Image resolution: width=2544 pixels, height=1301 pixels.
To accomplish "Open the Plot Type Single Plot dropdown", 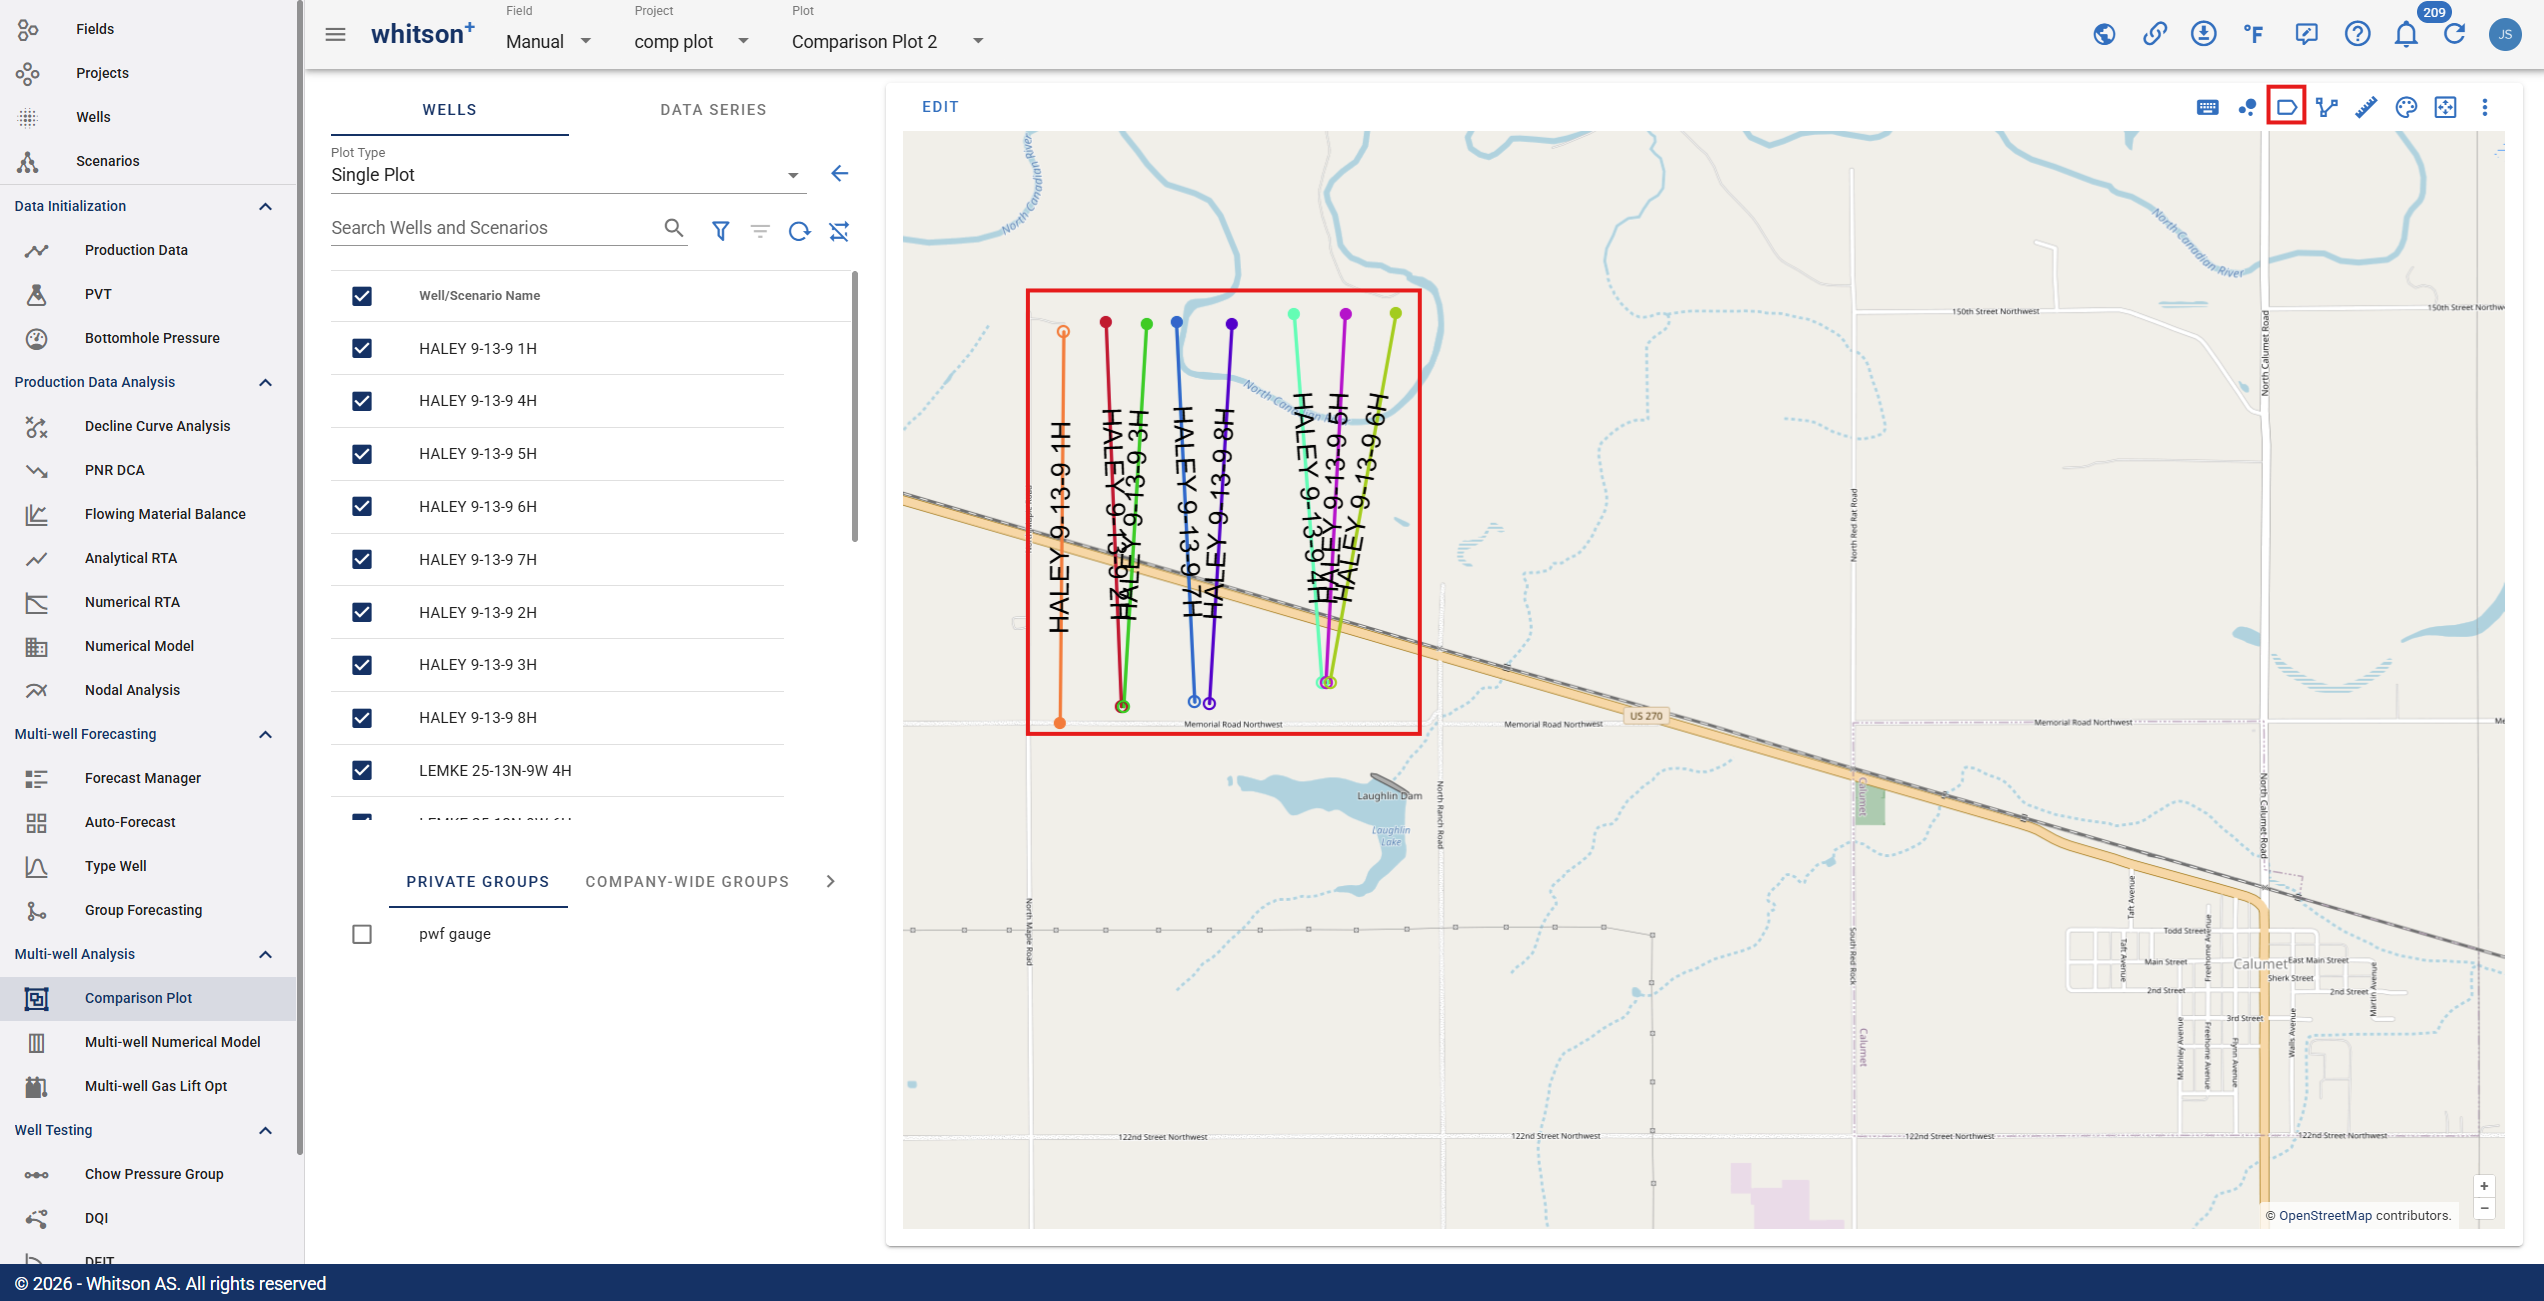I will point(566,175).
